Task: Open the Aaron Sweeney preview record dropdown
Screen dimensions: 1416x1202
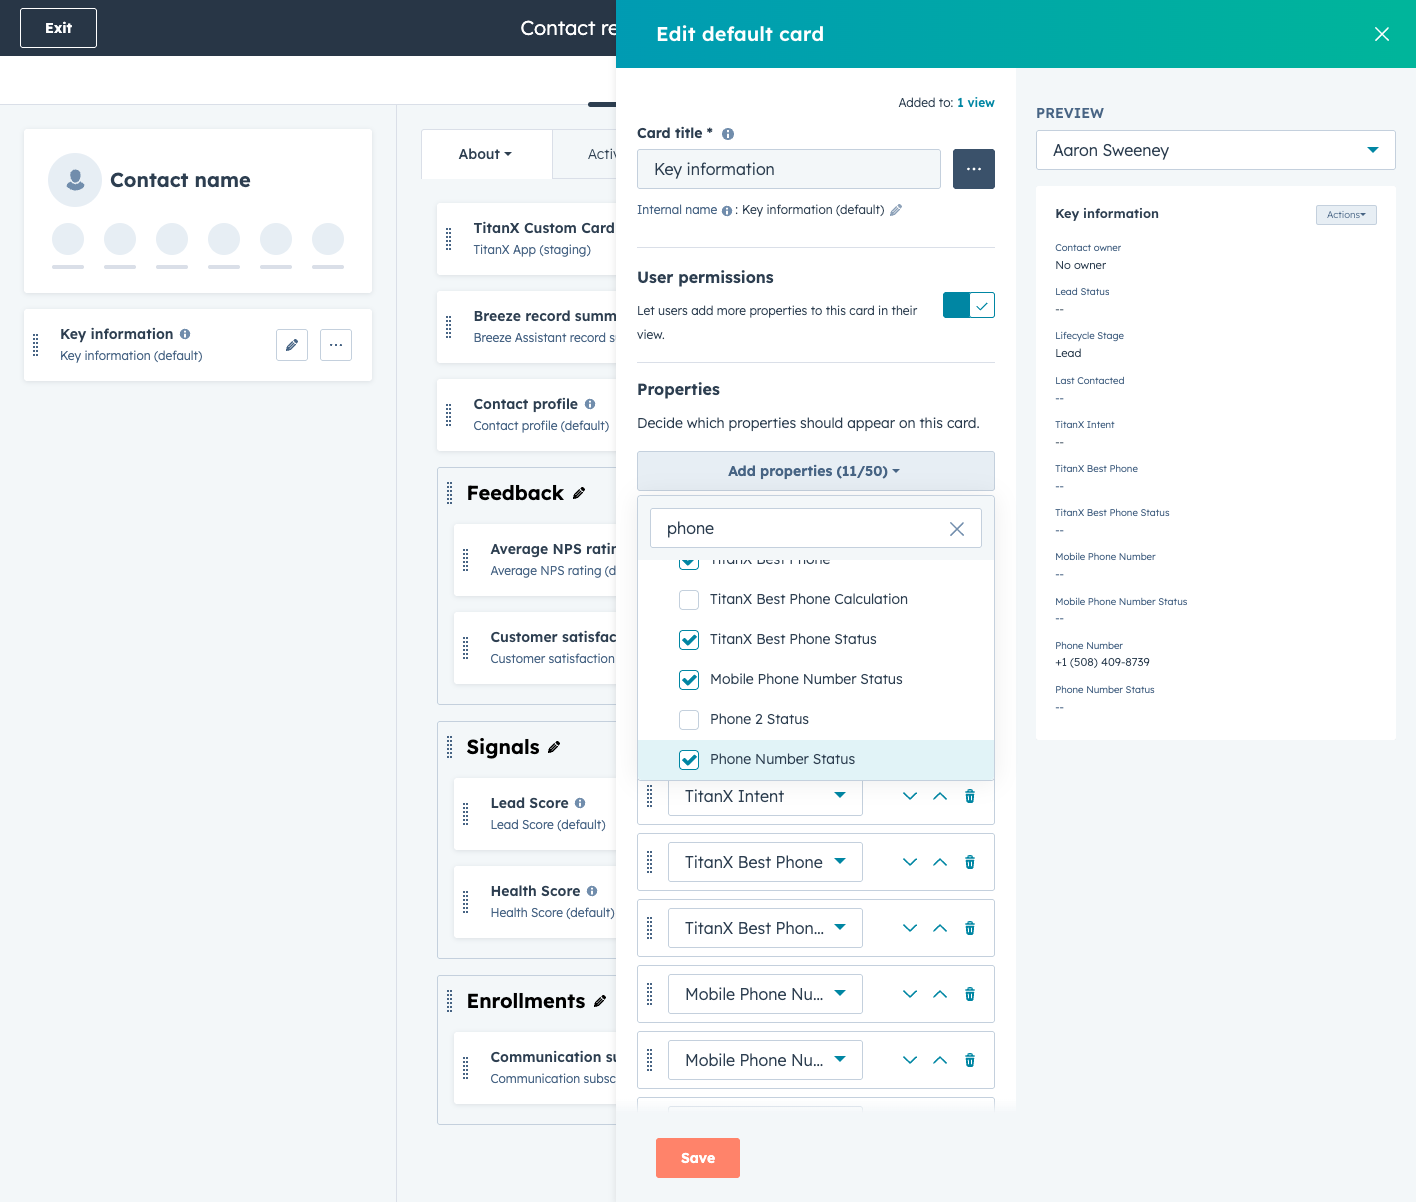Action: tap(1216, 150)
